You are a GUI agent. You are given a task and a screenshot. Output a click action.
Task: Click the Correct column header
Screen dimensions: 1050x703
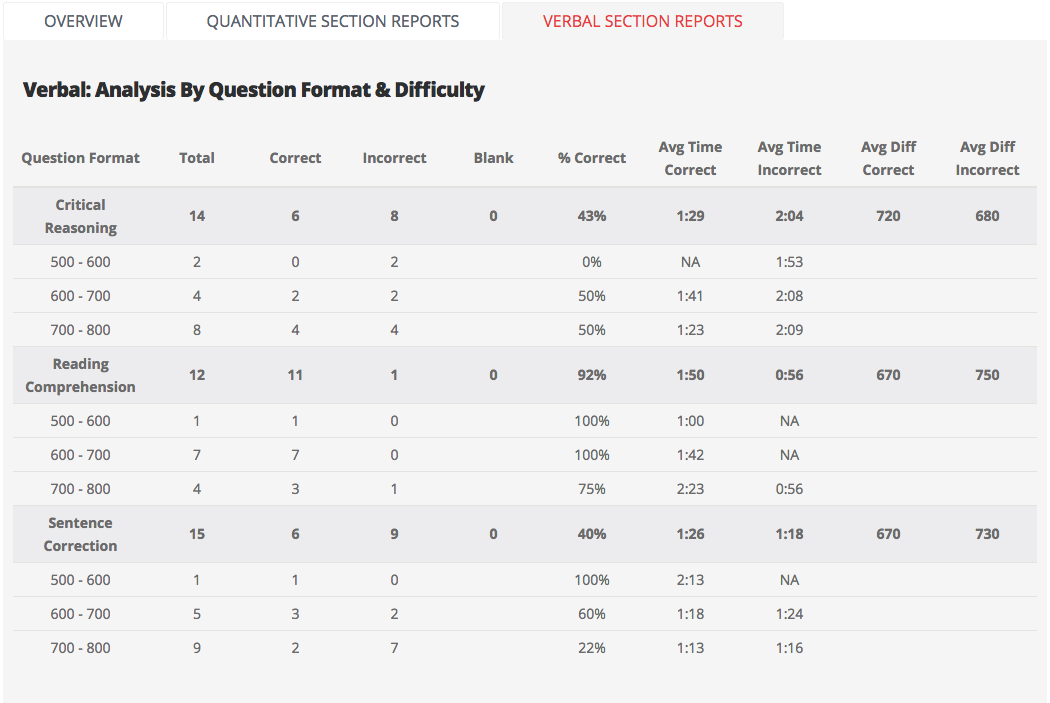pos(295,158)
